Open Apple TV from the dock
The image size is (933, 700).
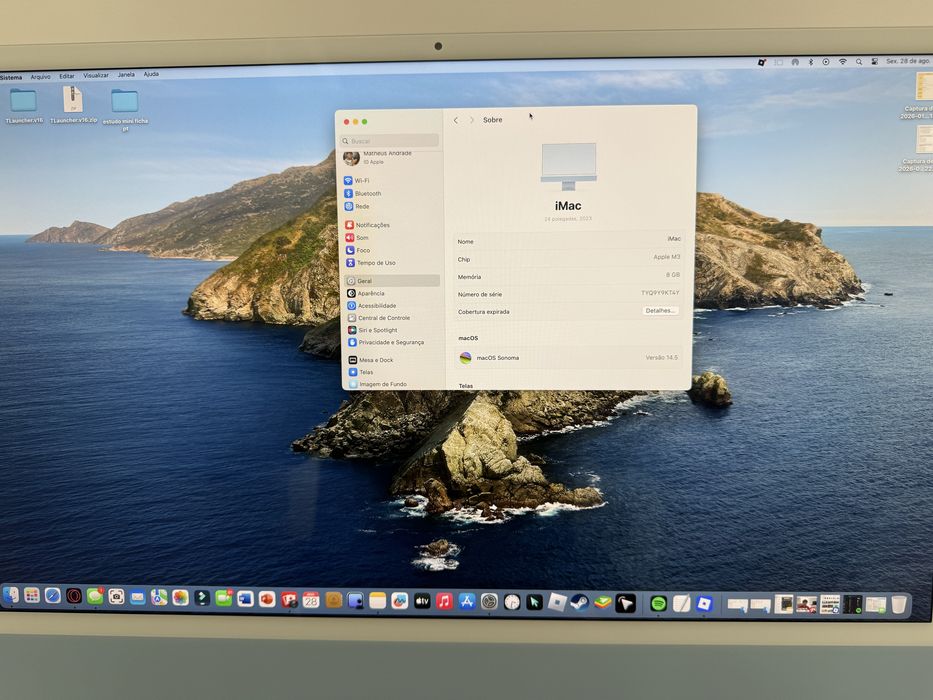[422, 602]
